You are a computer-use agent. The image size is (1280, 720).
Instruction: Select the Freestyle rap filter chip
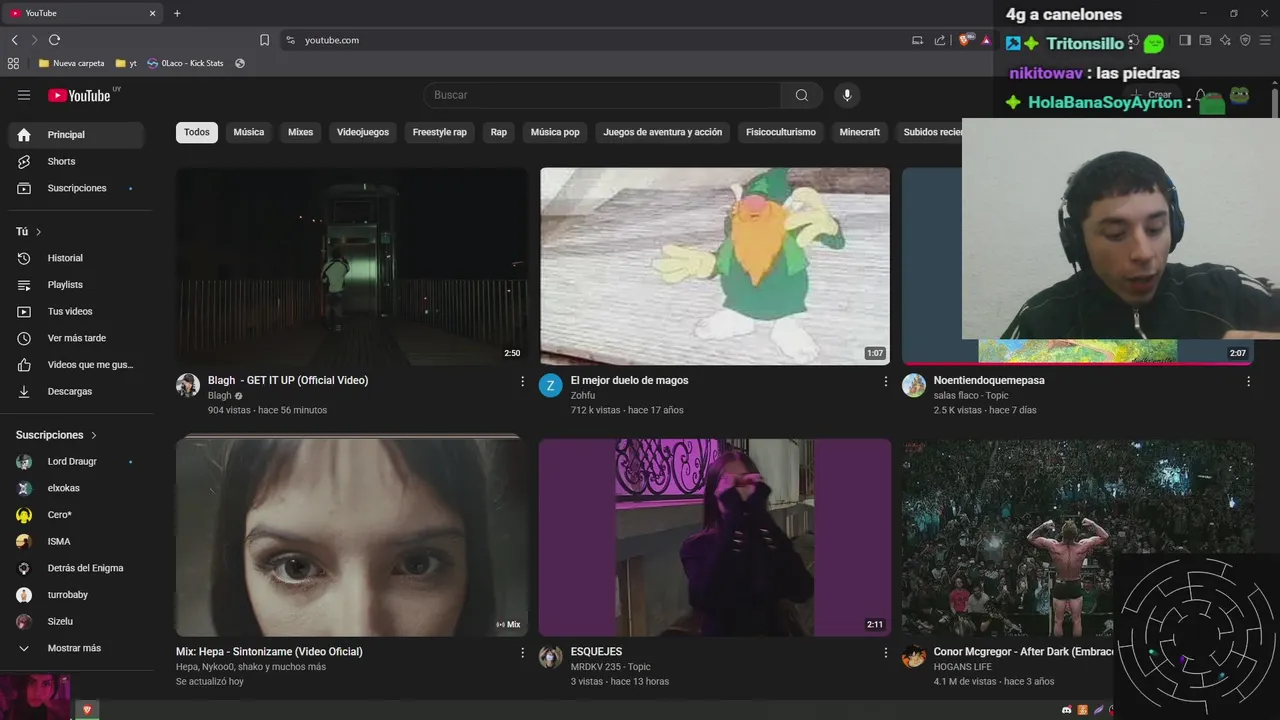440,132
